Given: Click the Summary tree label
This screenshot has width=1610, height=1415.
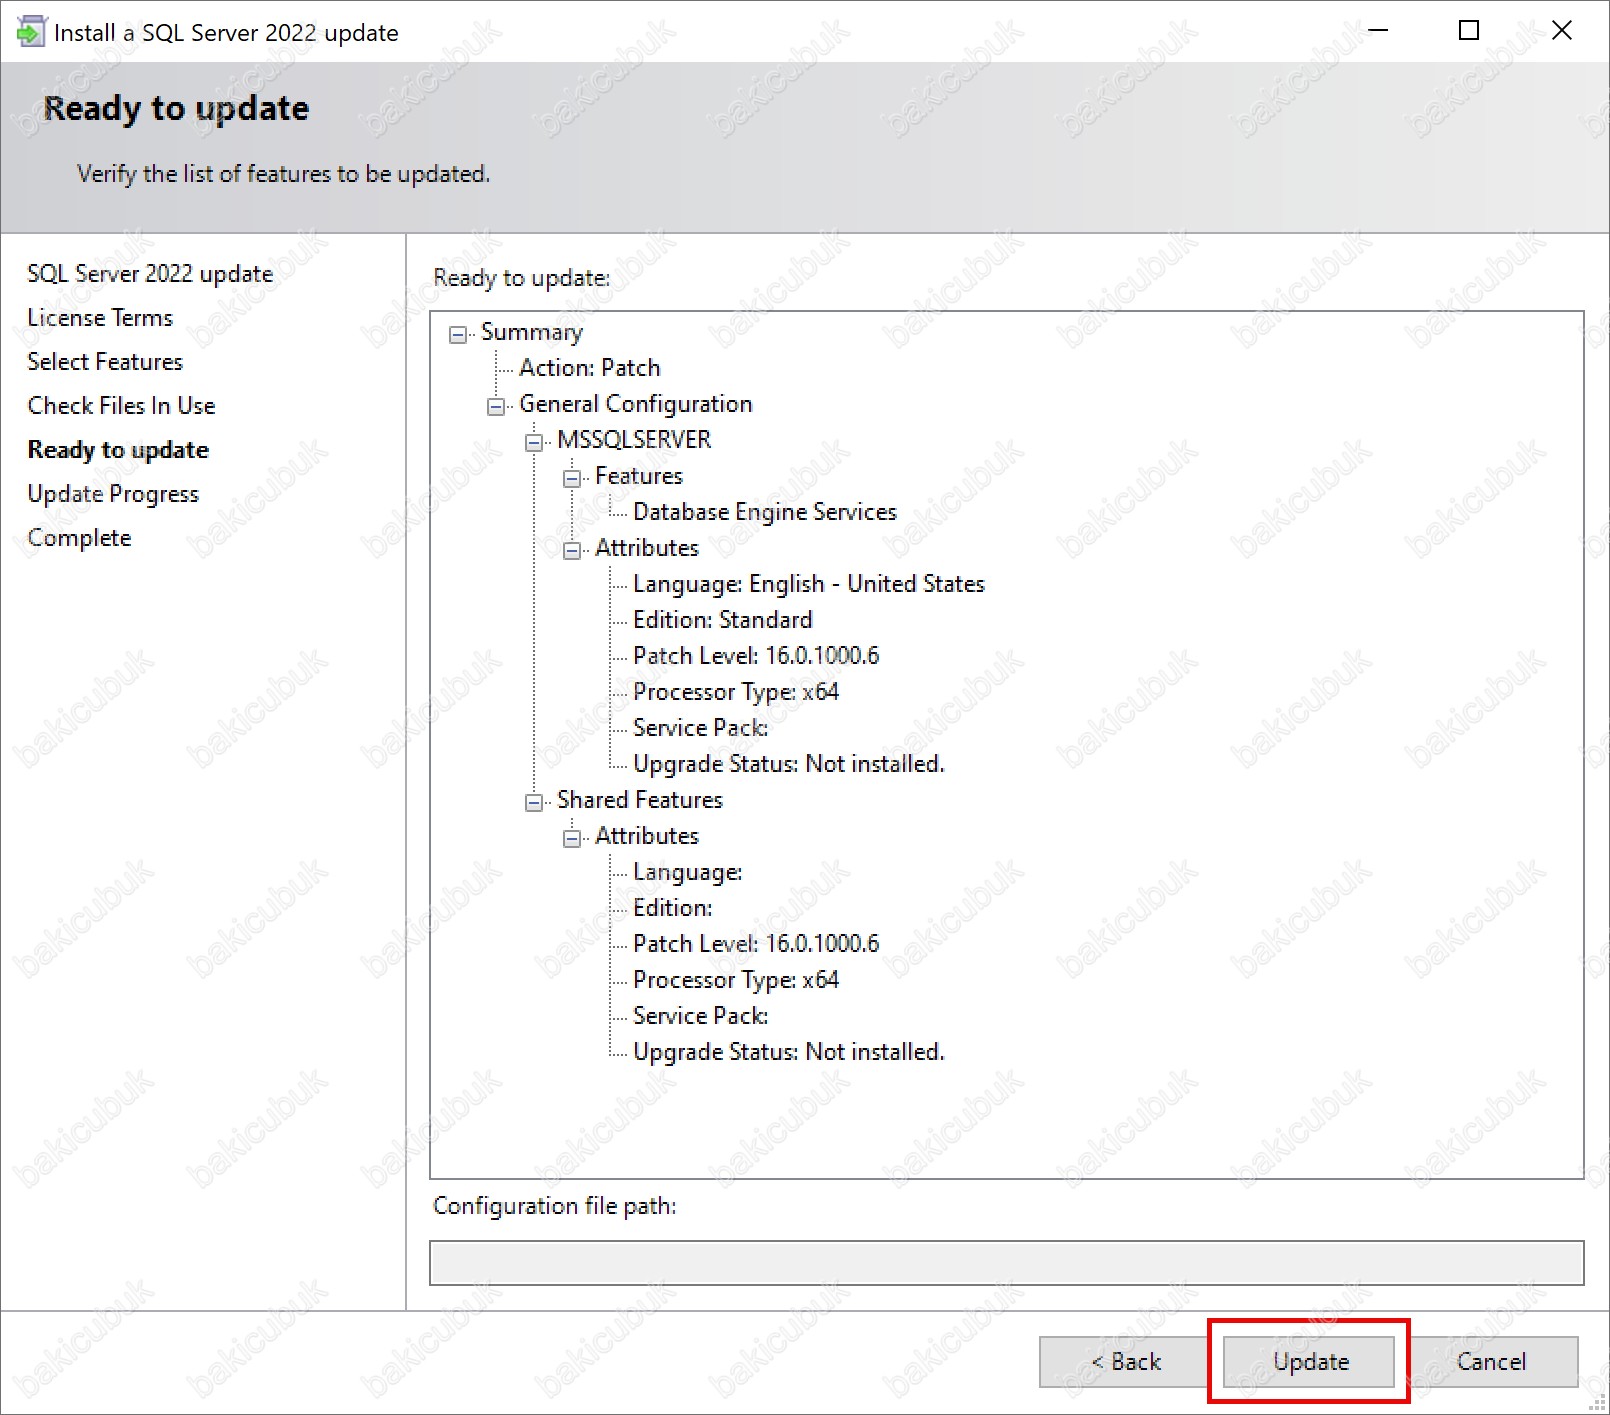Looking at the screenshot, I should tap(532, 332).
